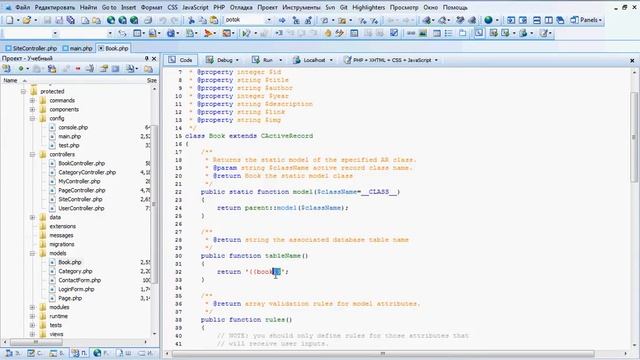640x360 pixels.
Task: Click the open file folder icon
Action: point(27,20)
